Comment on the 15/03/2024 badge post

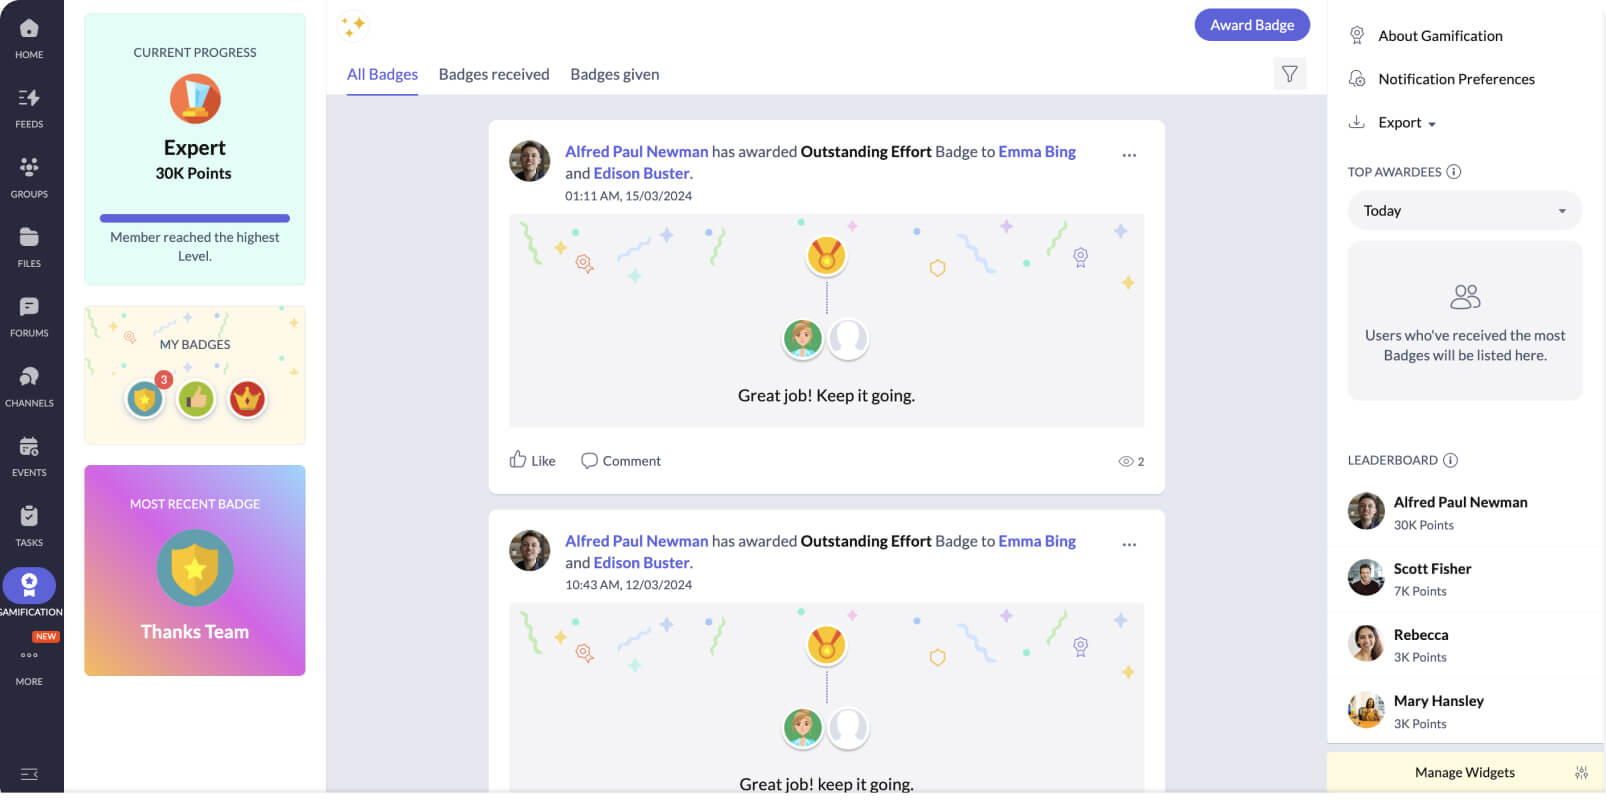[621, 461]
